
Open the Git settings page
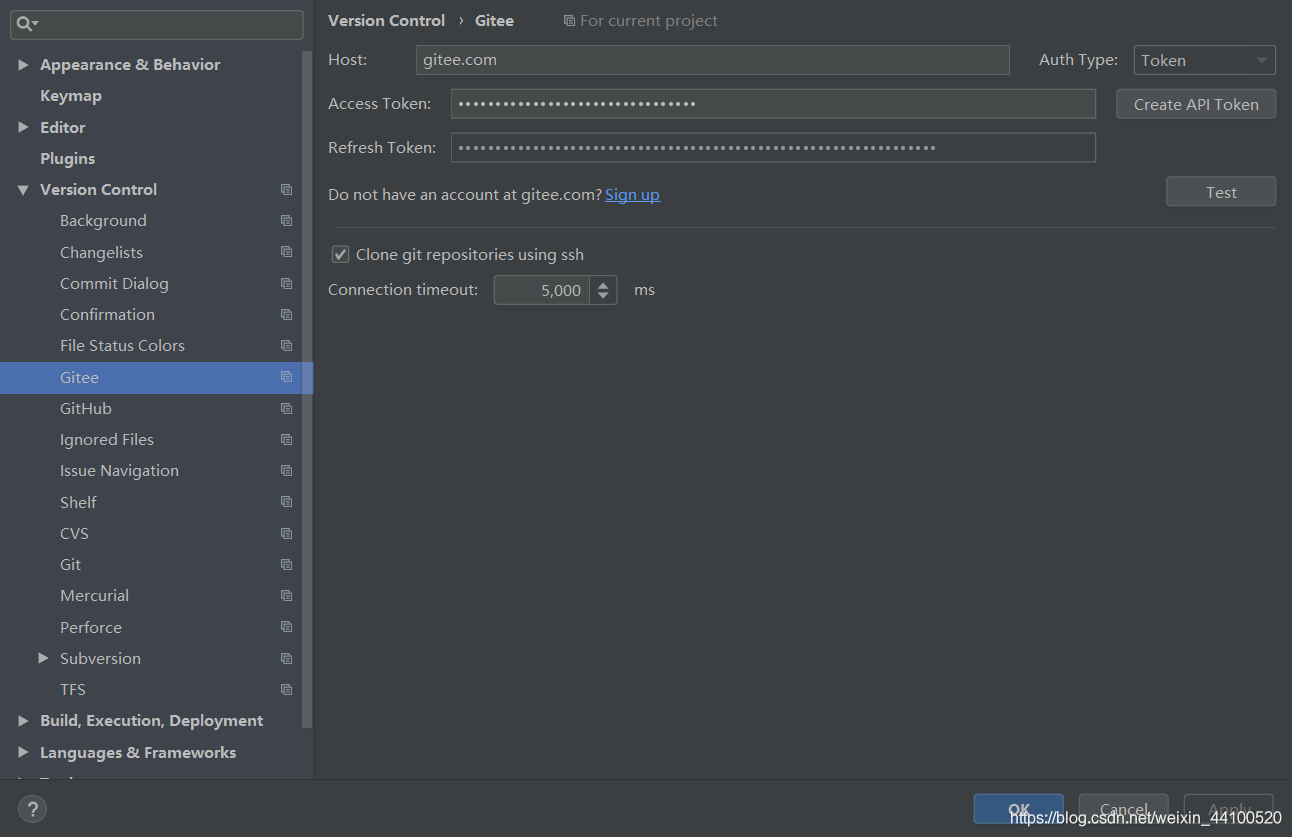(70, 564)
